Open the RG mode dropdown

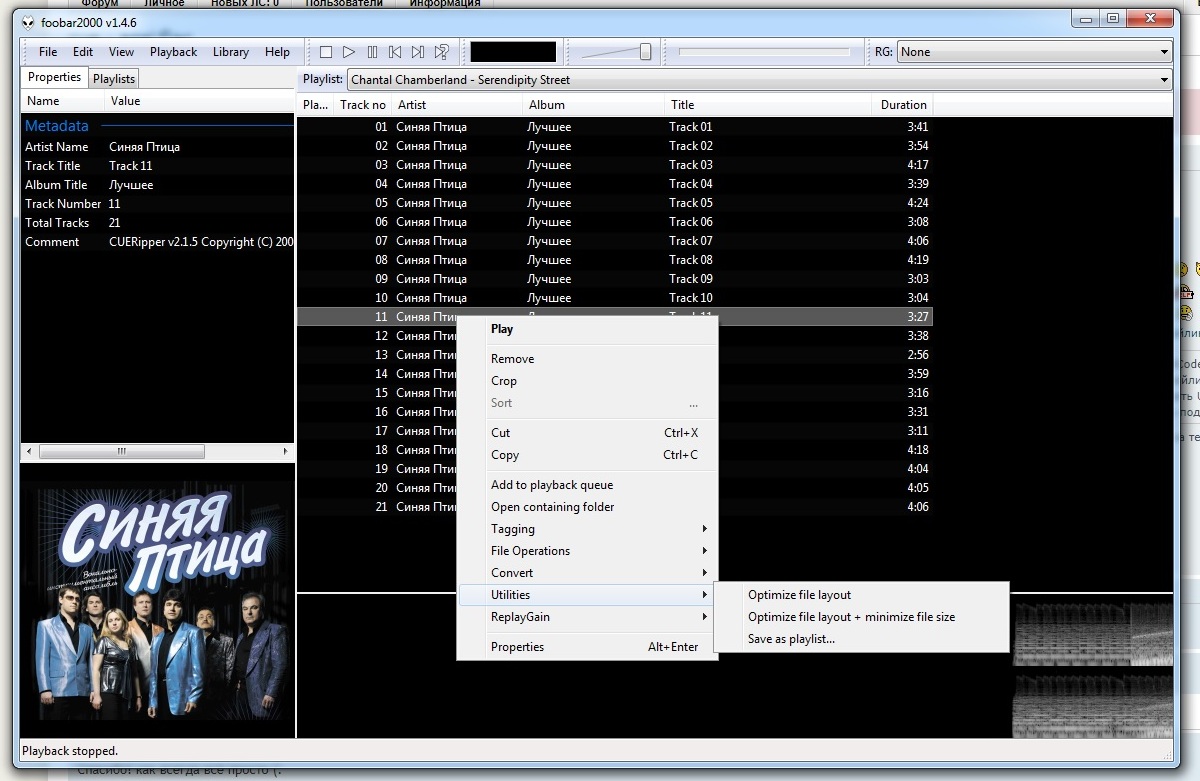[x=1034, y=52]
